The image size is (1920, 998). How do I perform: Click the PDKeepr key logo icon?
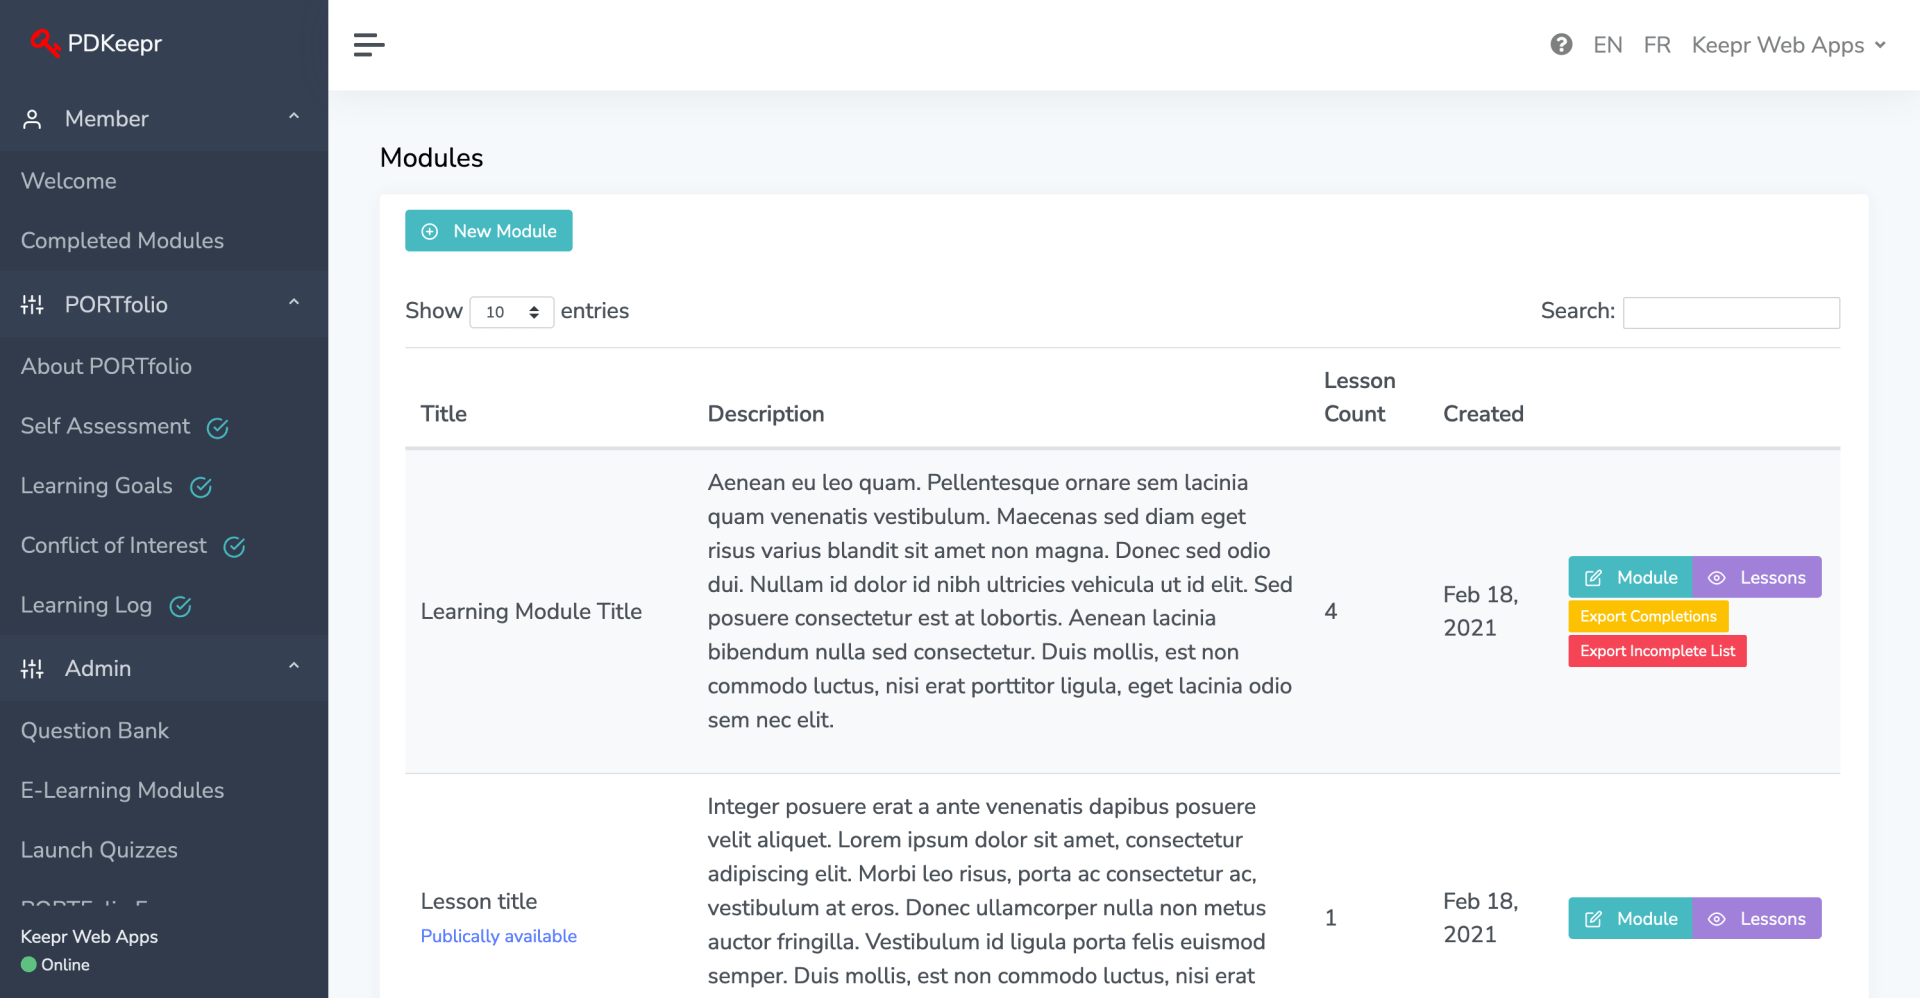(x=44, y=43)
